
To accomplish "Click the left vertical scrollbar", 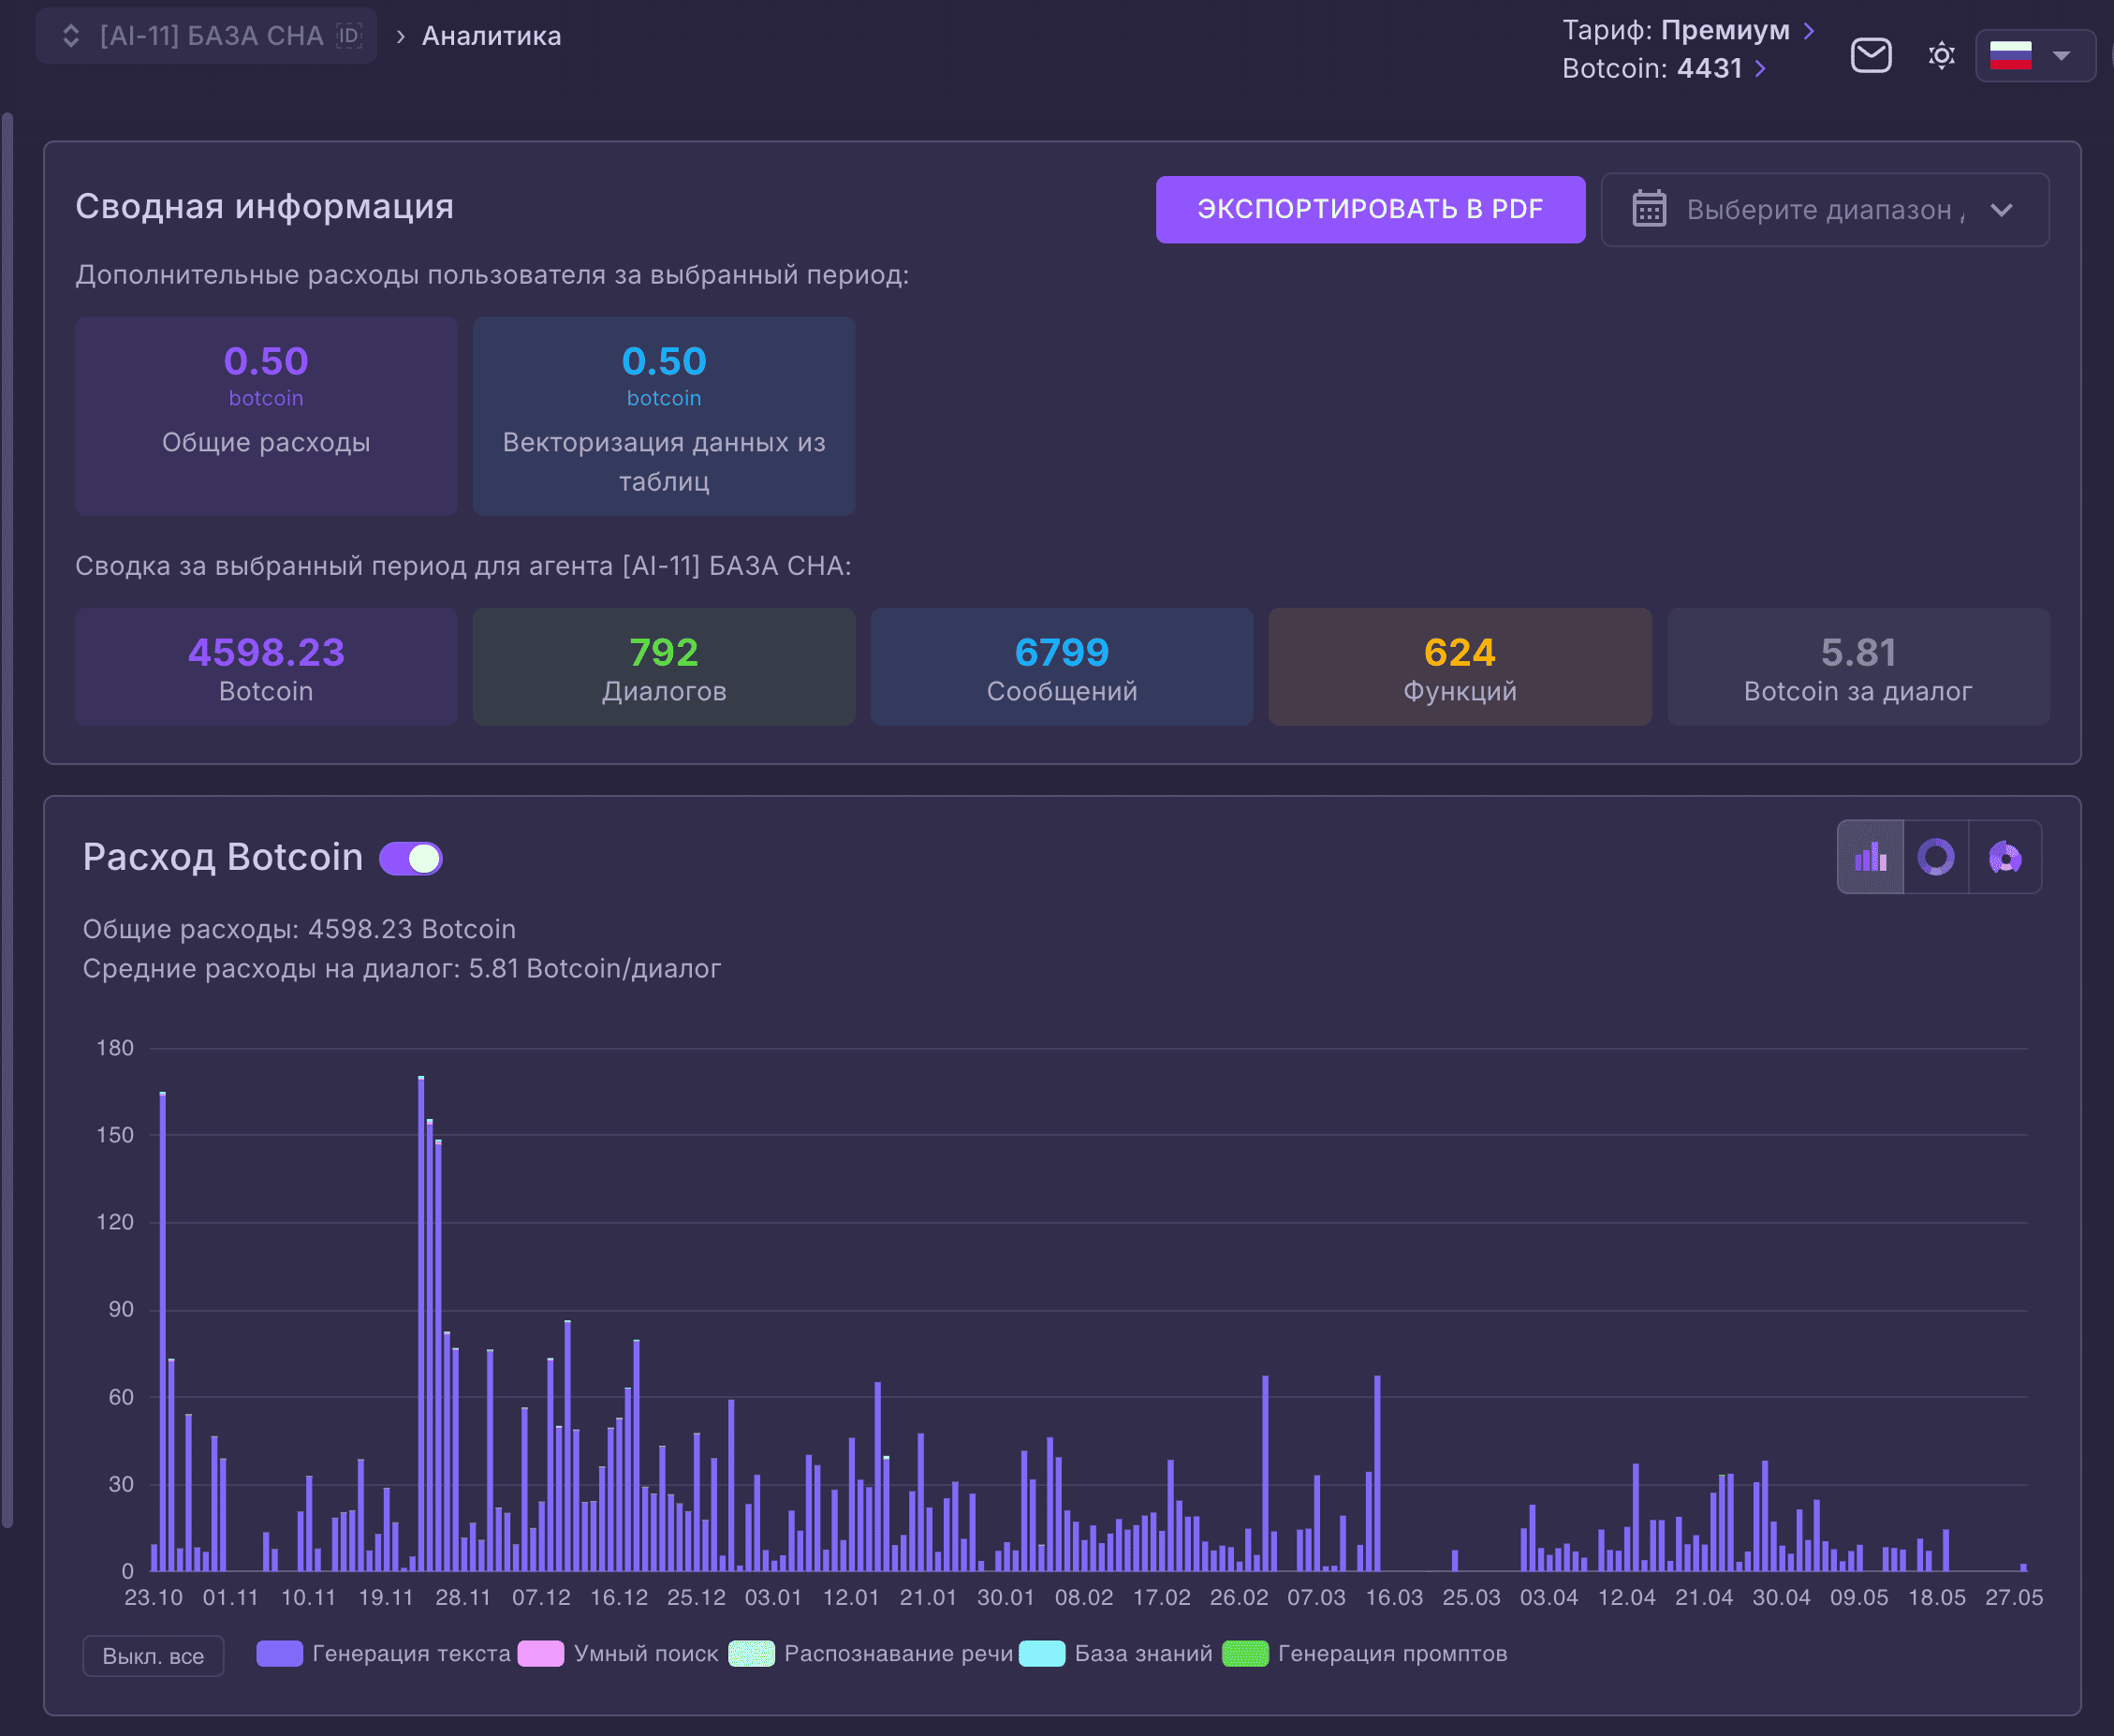I will click(8, 820).
